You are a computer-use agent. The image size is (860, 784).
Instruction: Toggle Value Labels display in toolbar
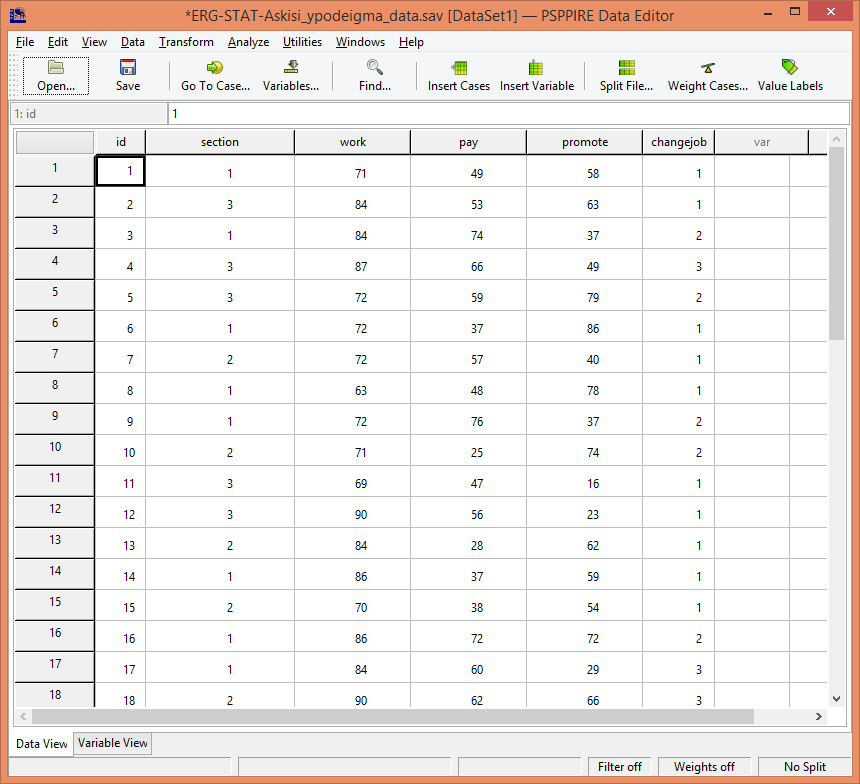[x=790, y=76]
